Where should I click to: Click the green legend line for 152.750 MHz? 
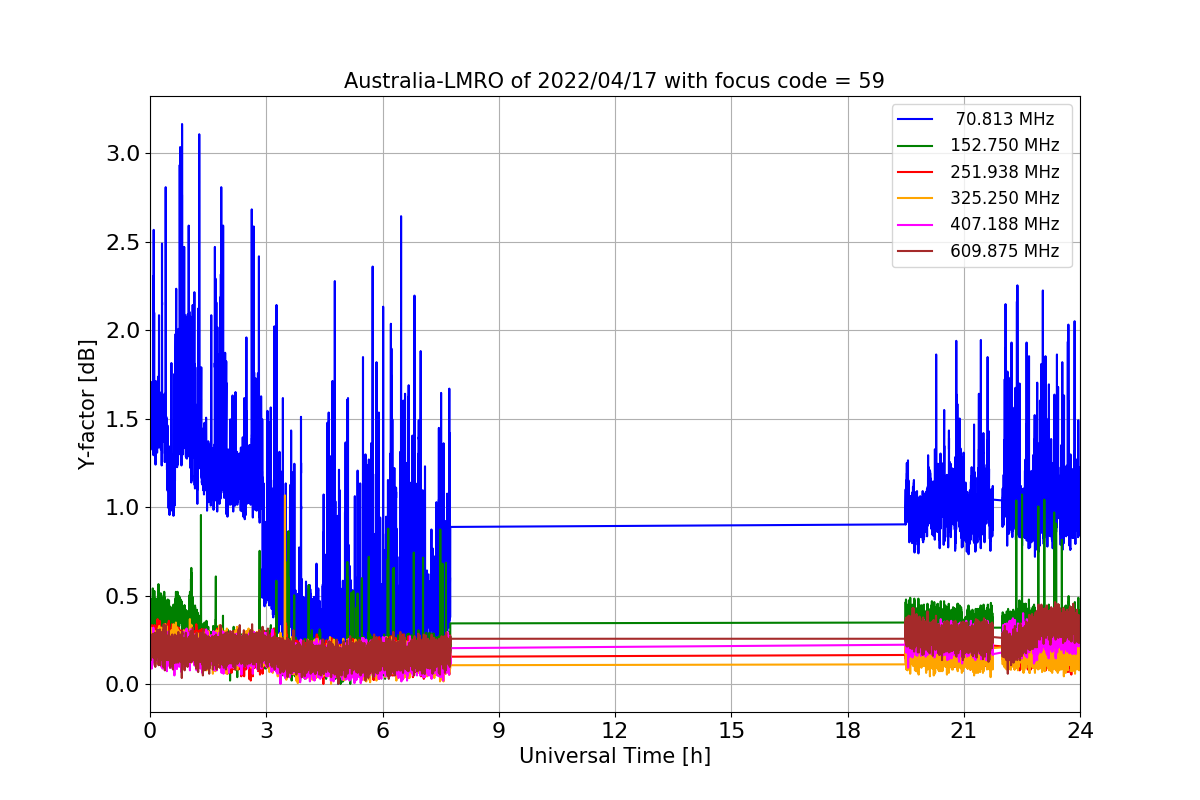click(916, 146)
